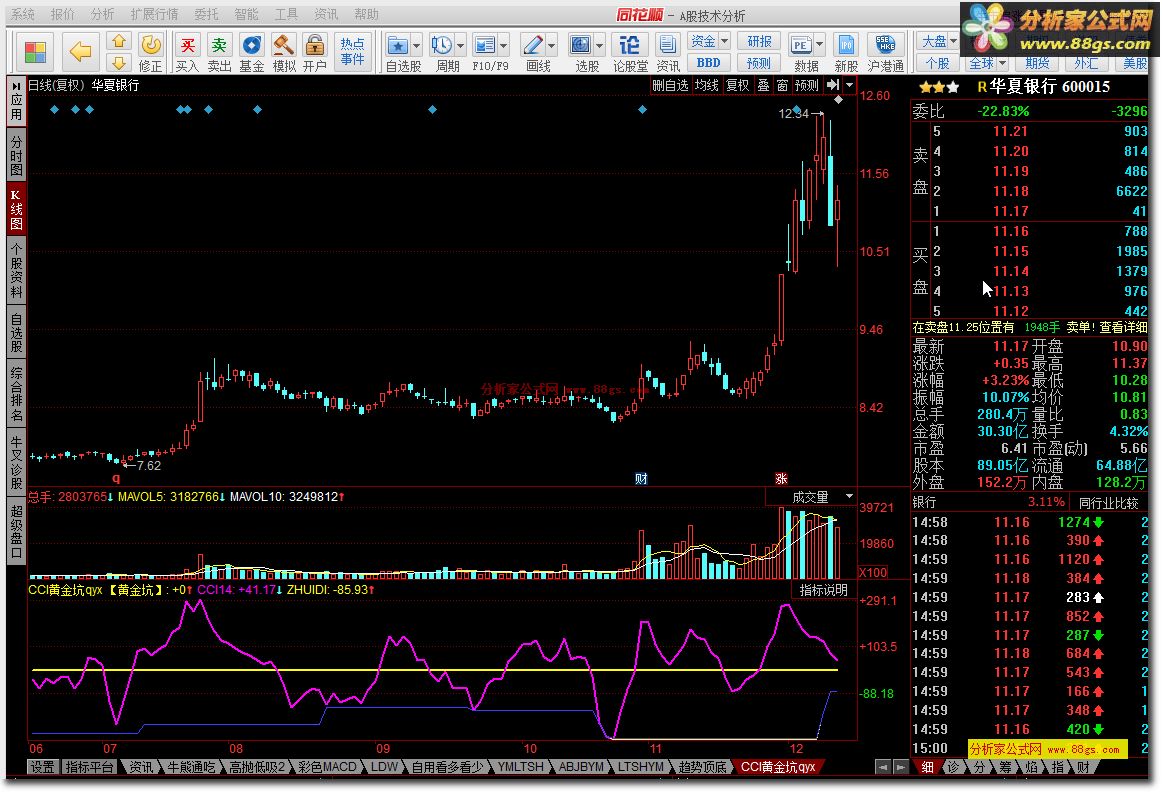This screenshot has width=1162, height=792.
Task: Click 删自选 to remove from watchlist
Action: coord(670,85)
